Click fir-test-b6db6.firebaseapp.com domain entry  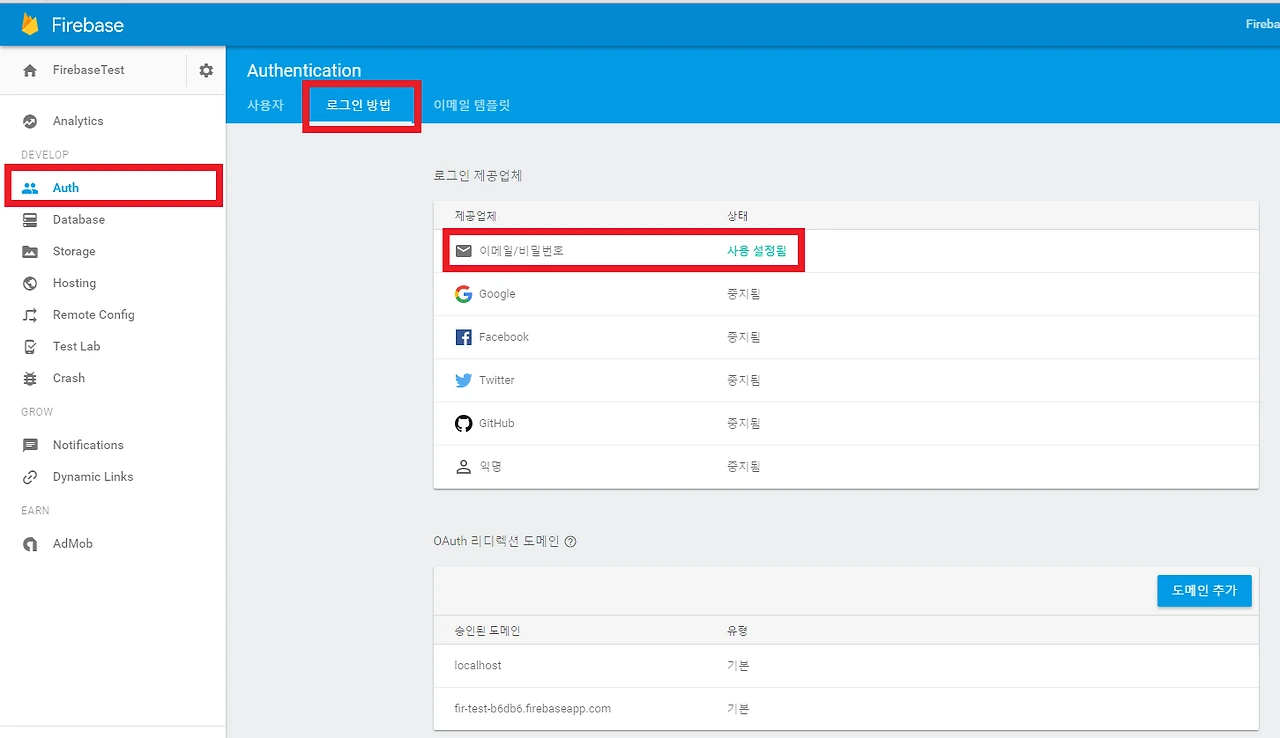click(x=532, y=709)
